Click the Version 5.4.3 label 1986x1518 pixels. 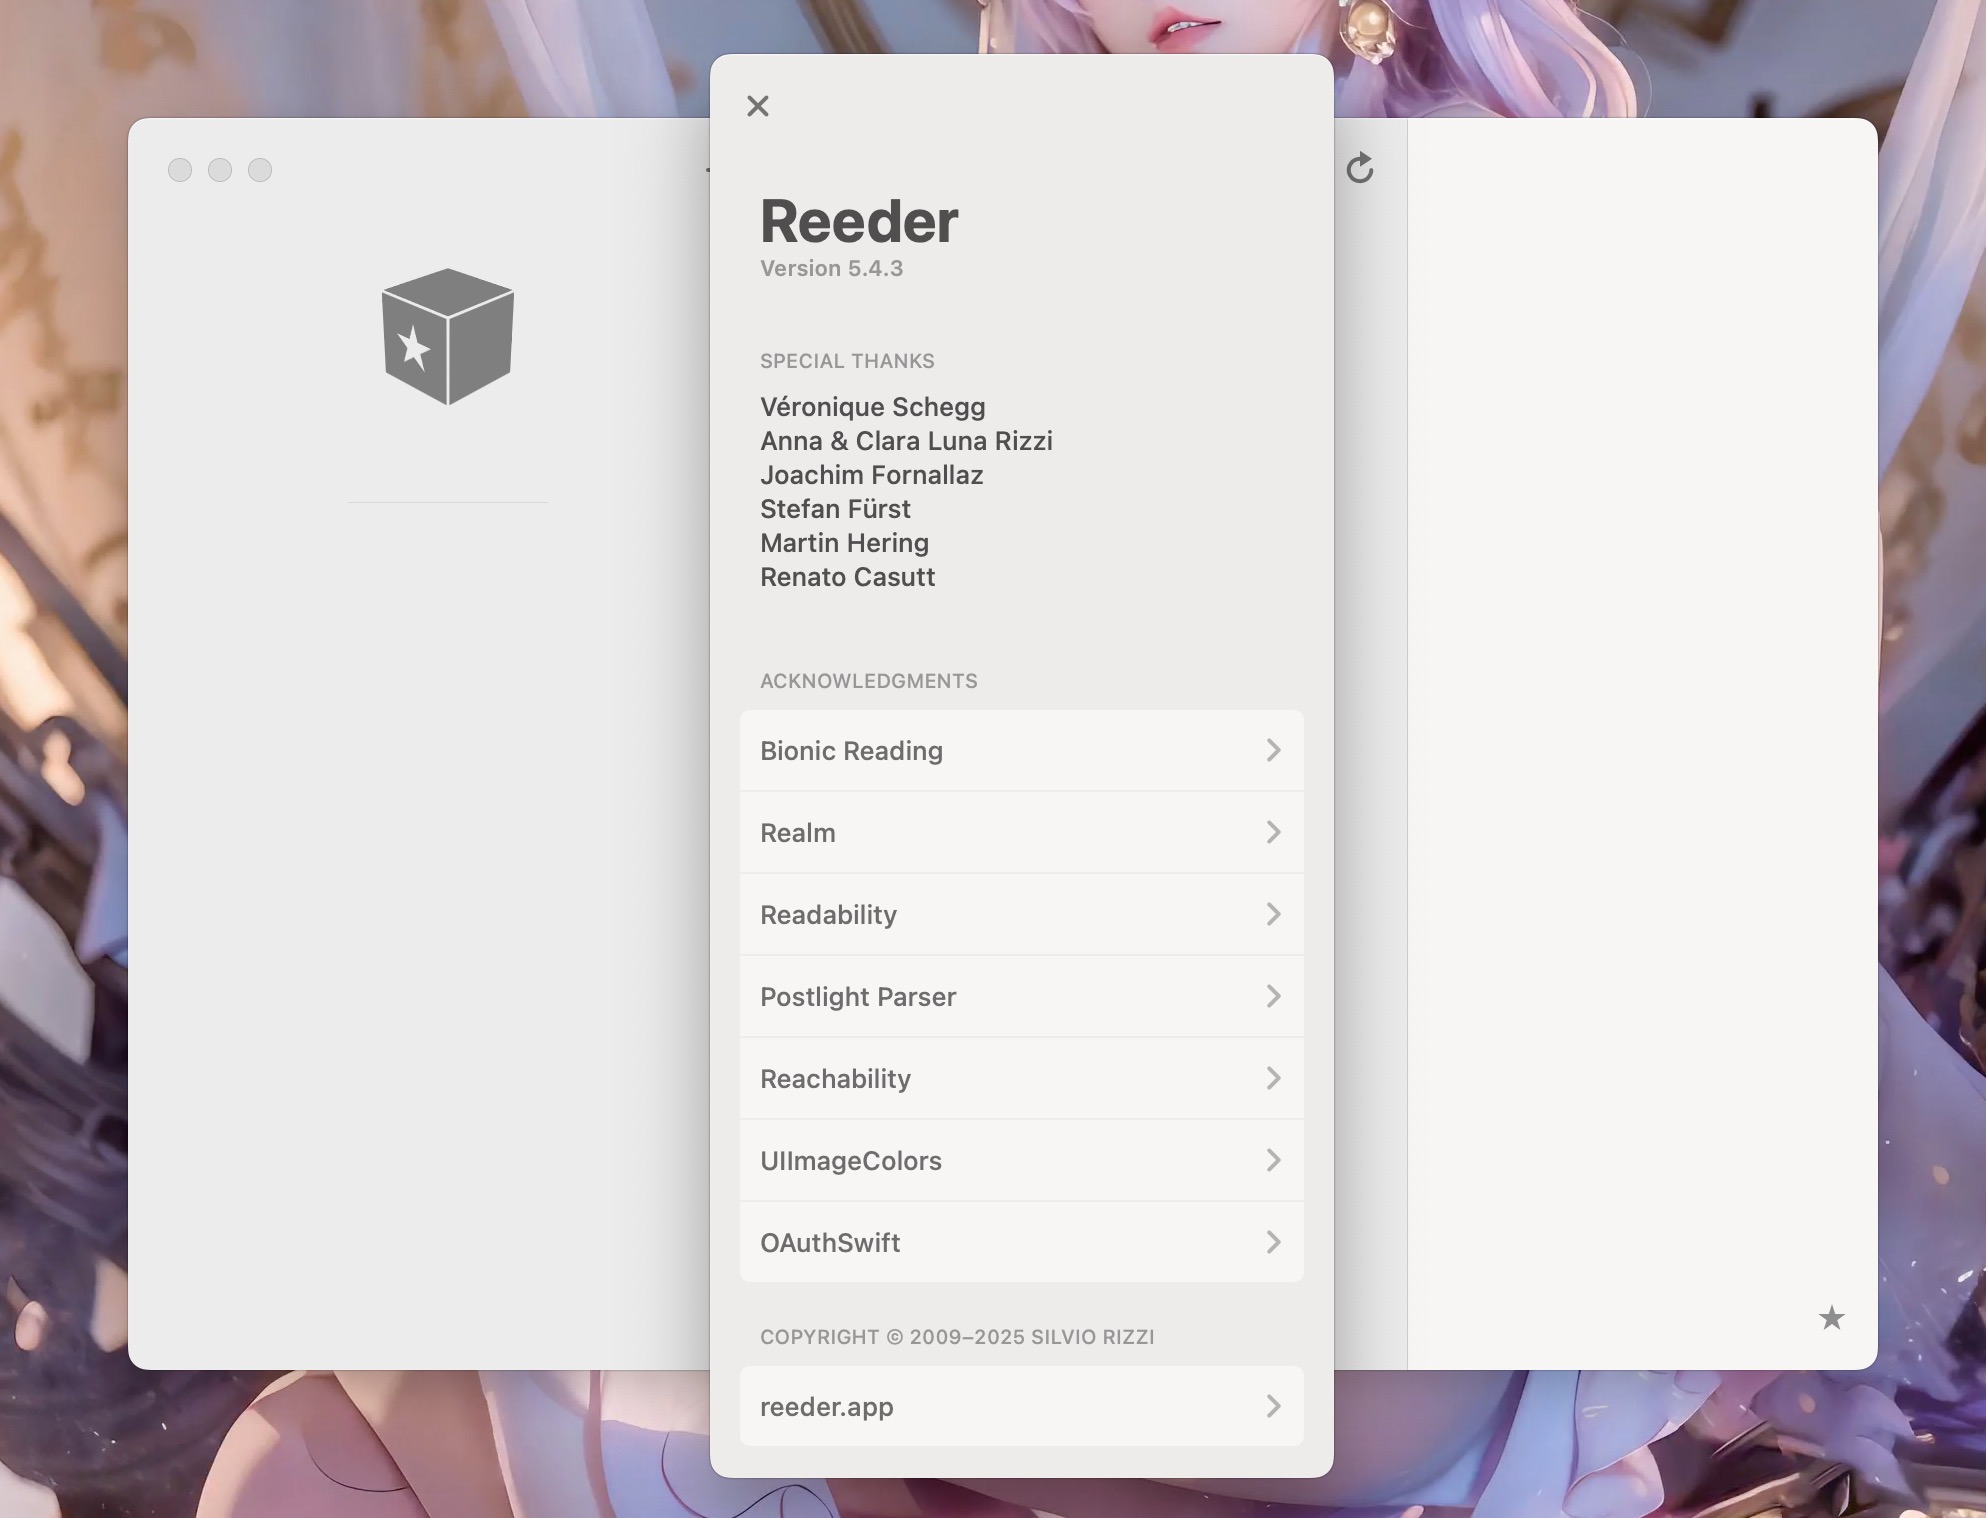[x=831, y=268]
